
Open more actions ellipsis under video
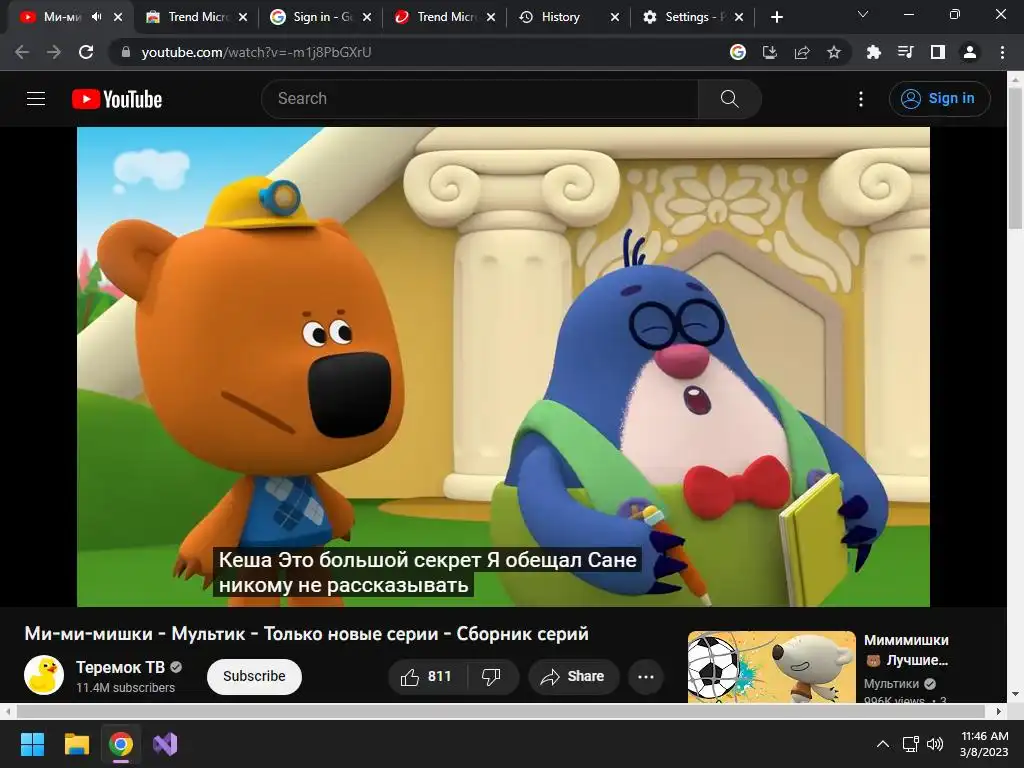[646, 677]
